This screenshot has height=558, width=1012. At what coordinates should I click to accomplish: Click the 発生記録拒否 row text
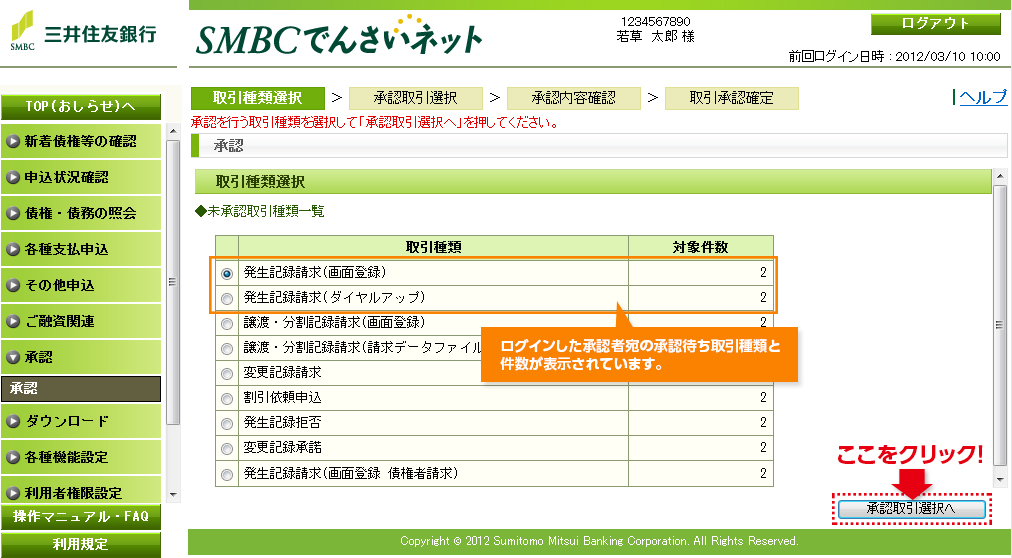(282, 423)
